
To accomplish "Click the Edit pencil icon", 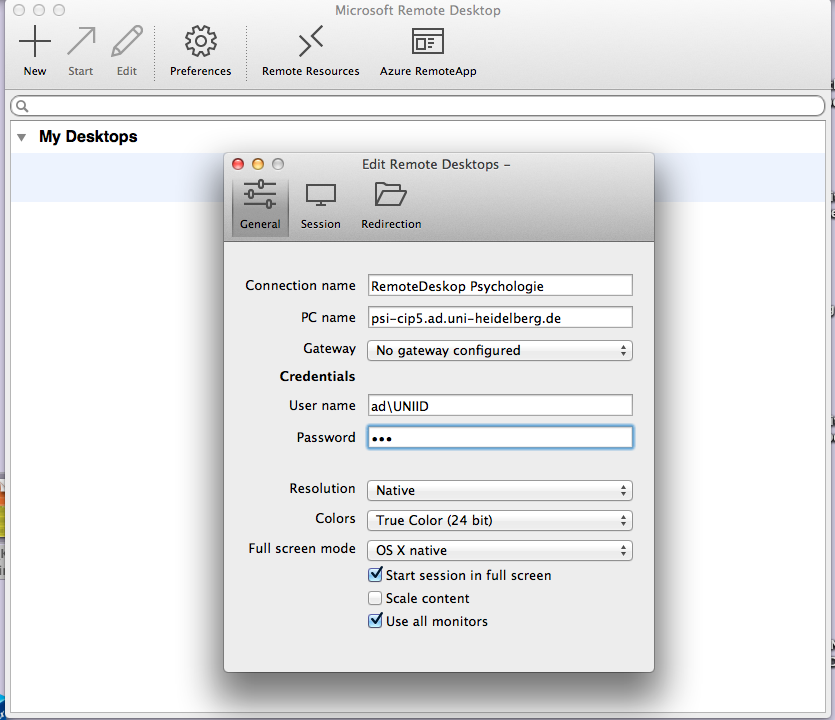I will [127, 41].
